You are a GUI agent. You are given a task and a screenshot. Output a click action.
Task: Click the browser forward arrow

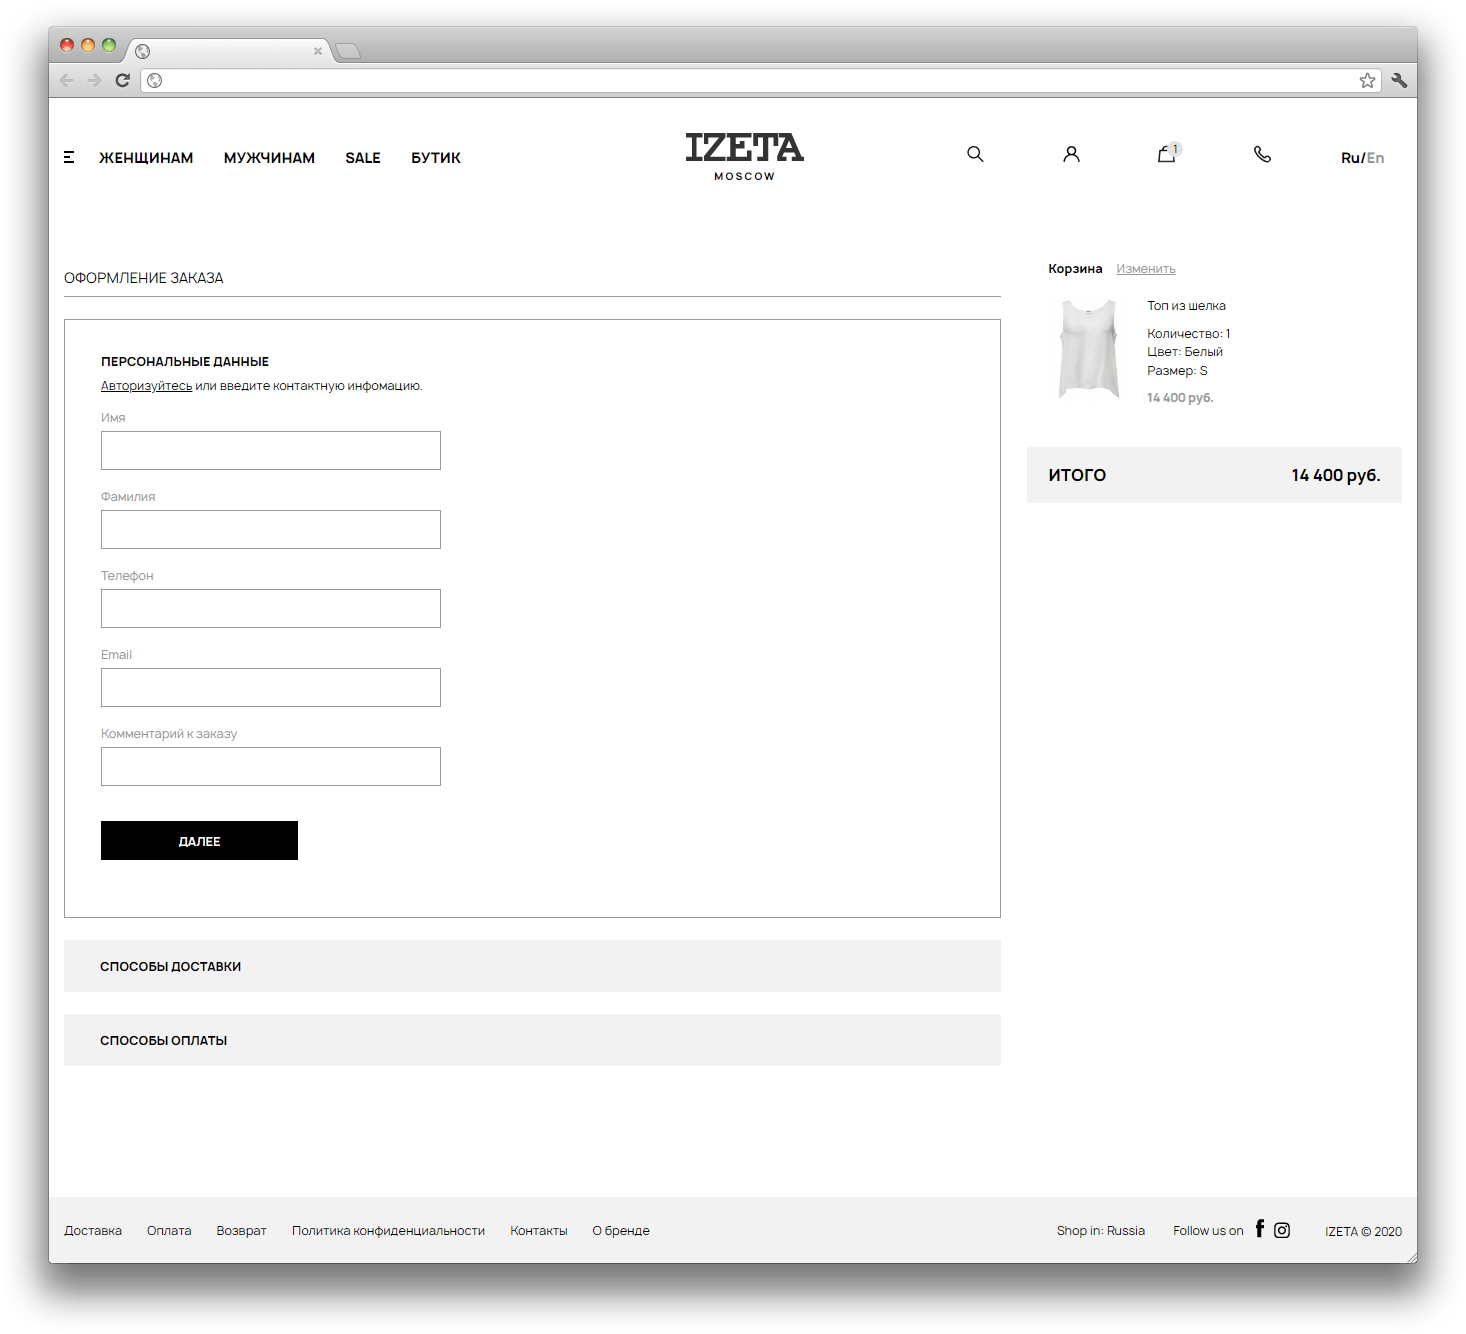(94, 80)
